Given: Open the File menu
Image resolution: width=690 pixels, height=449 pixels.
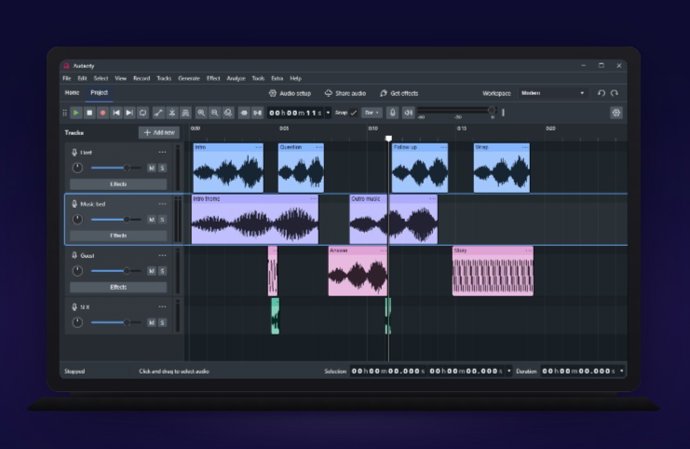Looking at the screenshot, I should pyautogui.click(x=66, y=78).
